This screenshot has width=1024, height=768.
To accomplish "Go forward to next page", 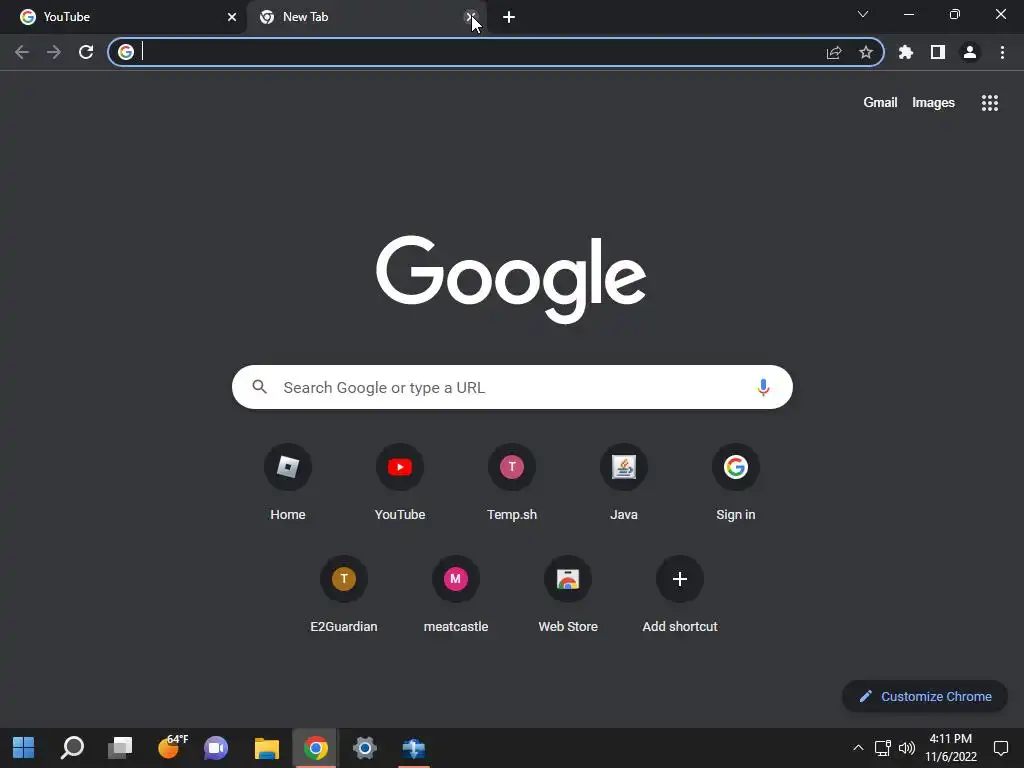I will click(54, 52).
